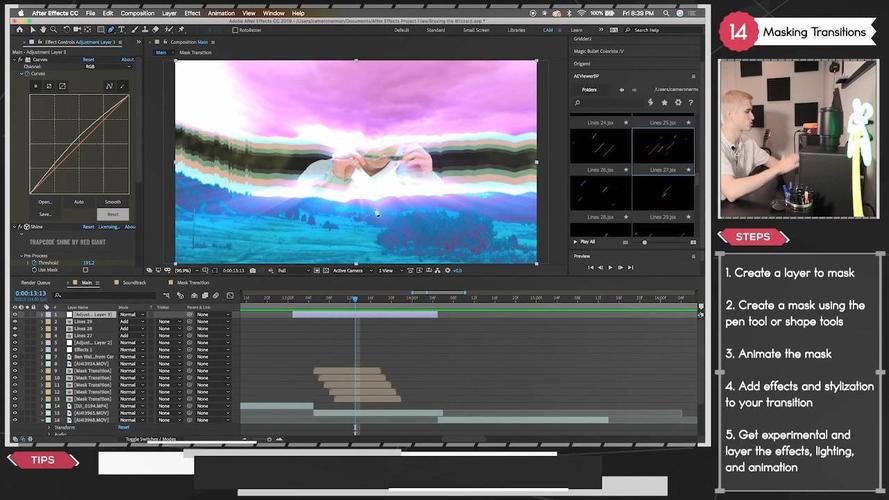This screenshot has height=500, width=889.
Task: Favorite the Lines 24.jsx star
Action: [x=626, y=122]
